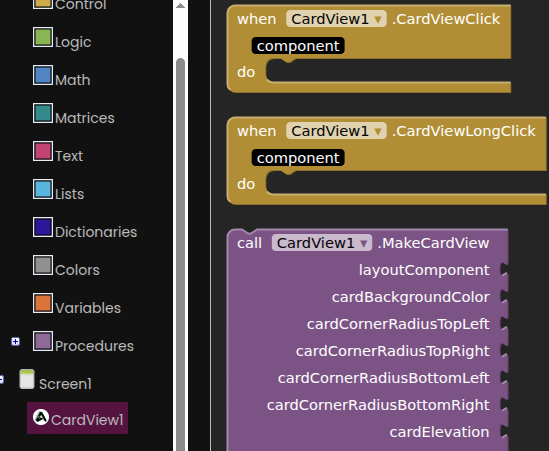Screen dimensions: 549x451
Task: Open the Lists blocks drawer
Action: (69, 194)
